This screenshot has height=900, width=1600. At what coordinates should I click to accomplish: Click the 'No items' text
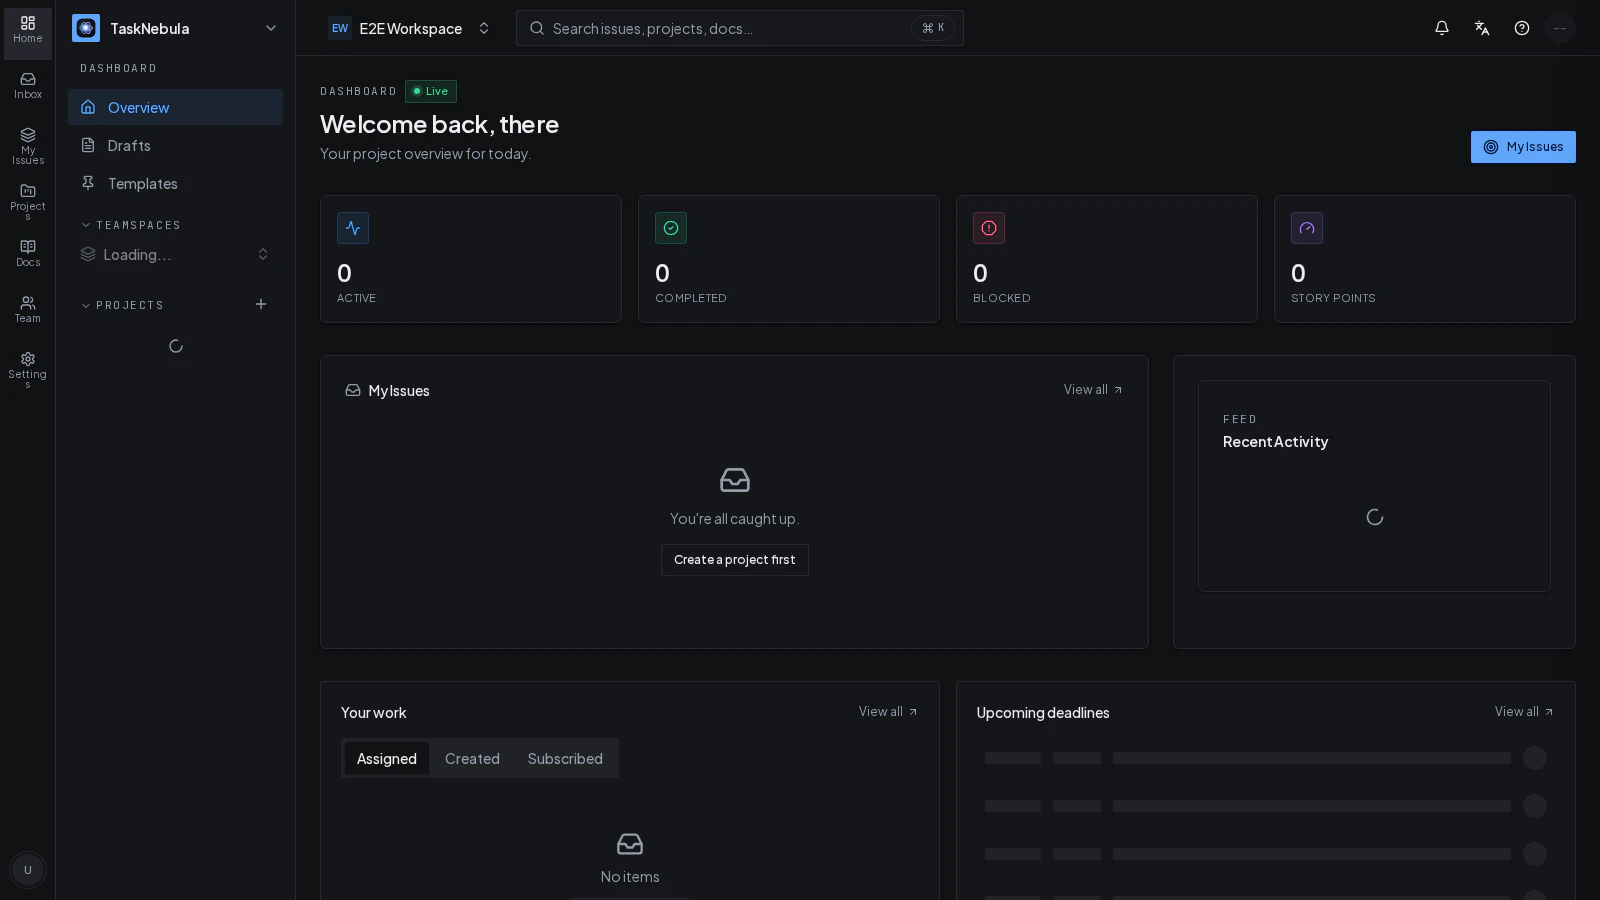coord(630,876)
